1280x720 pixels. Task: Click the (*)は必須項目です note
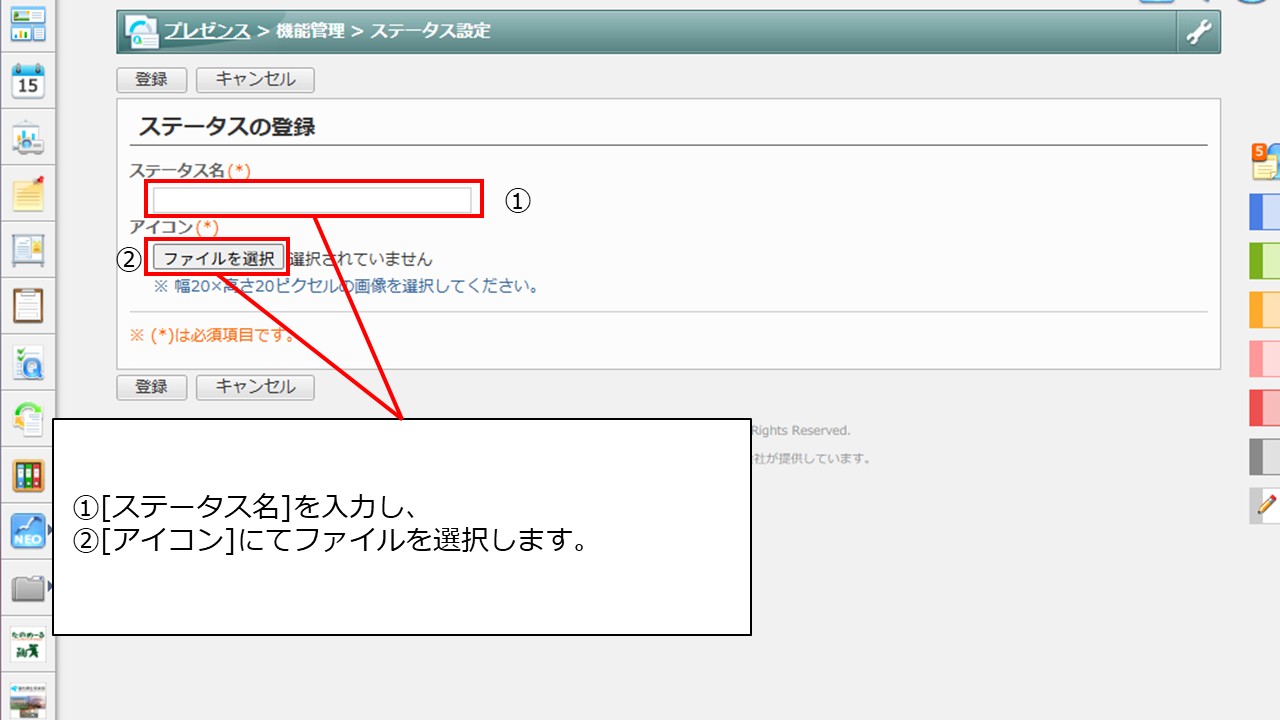click(214, 334)
